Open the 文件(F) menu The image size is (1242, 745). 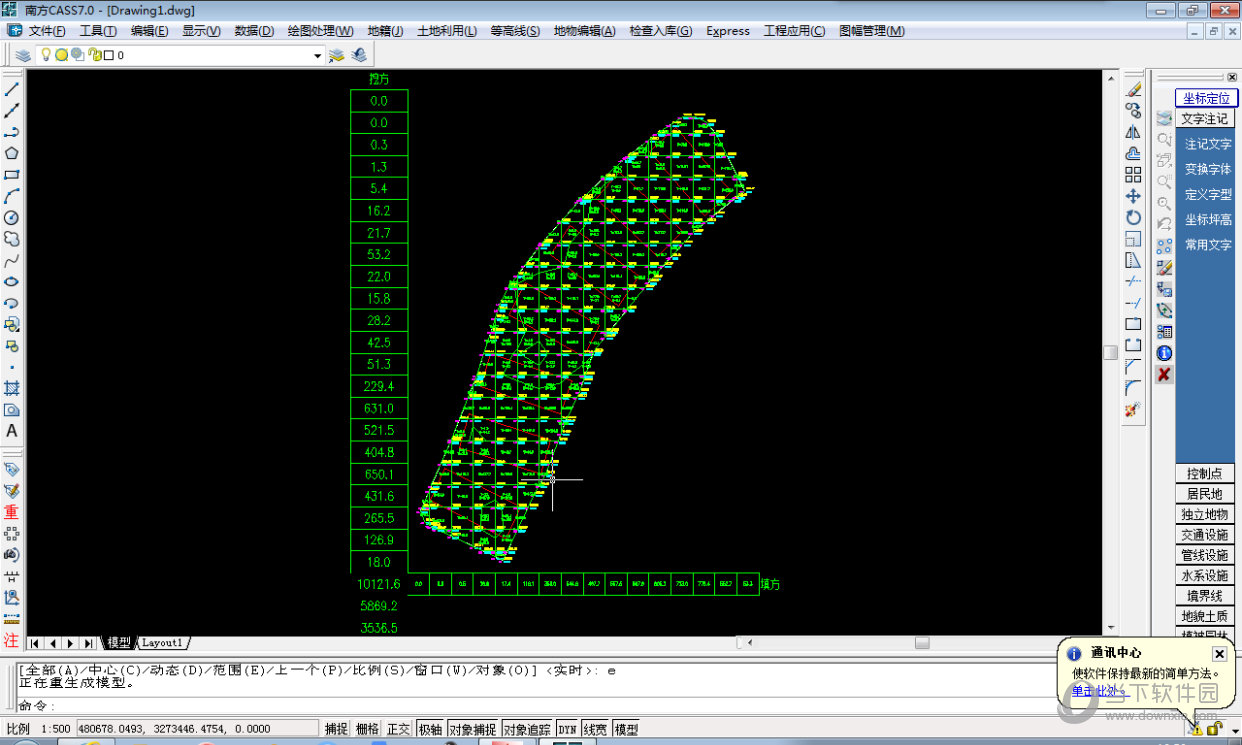tap(47, 31)
